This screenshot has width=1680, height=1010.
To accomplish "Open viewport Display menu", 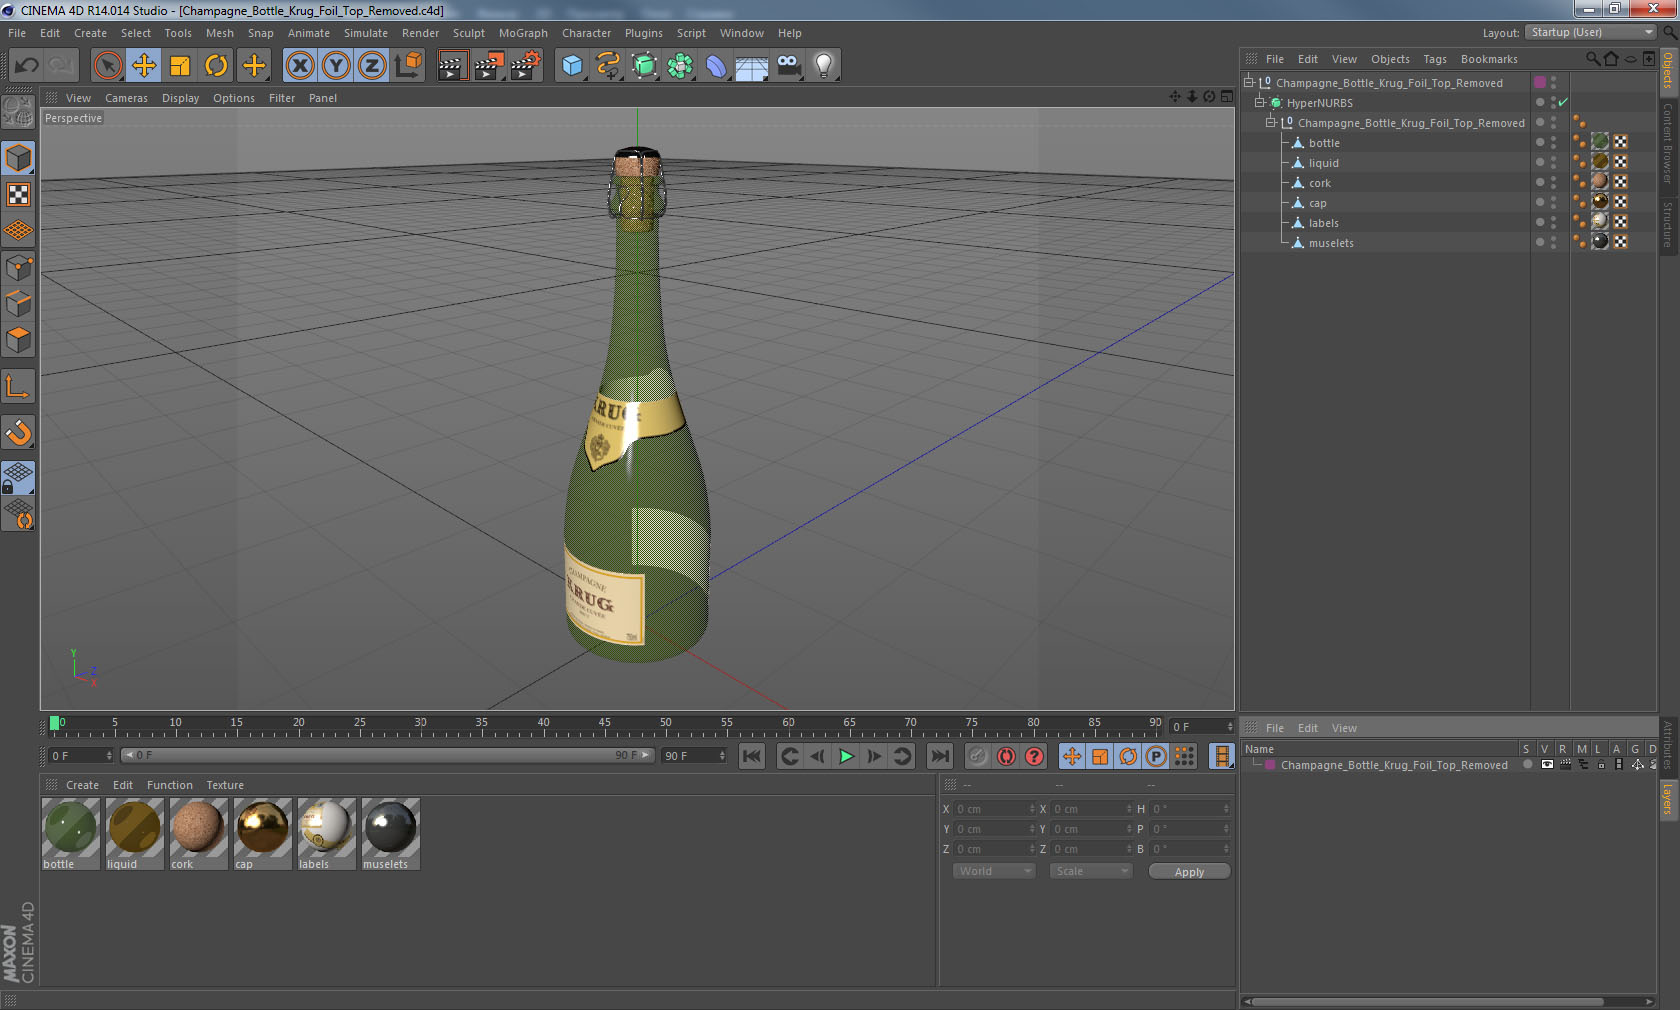I will (180, 98).
